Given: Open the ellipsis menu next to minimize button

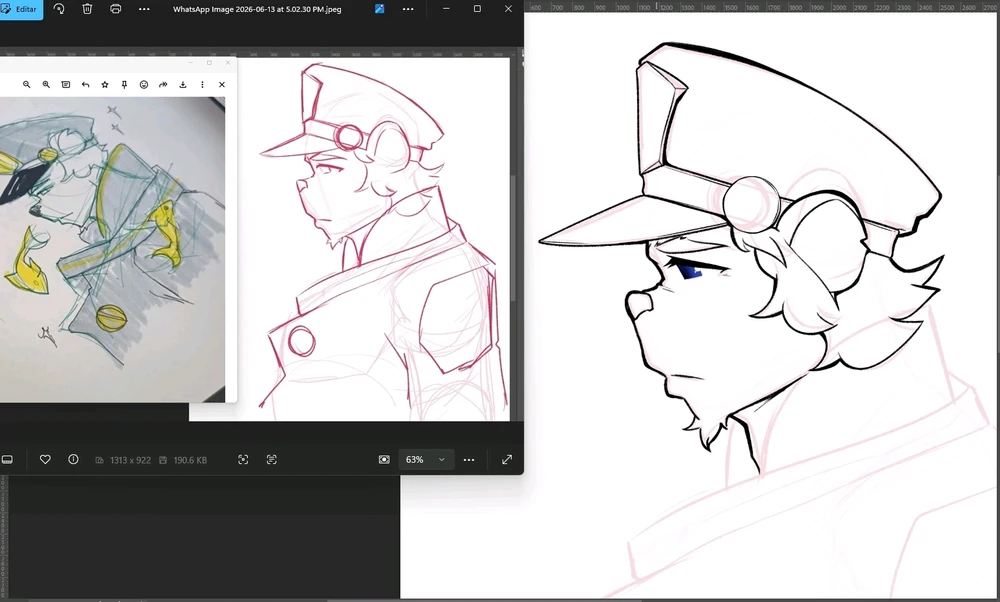Looking at the screenshot, I should point(408,9).
